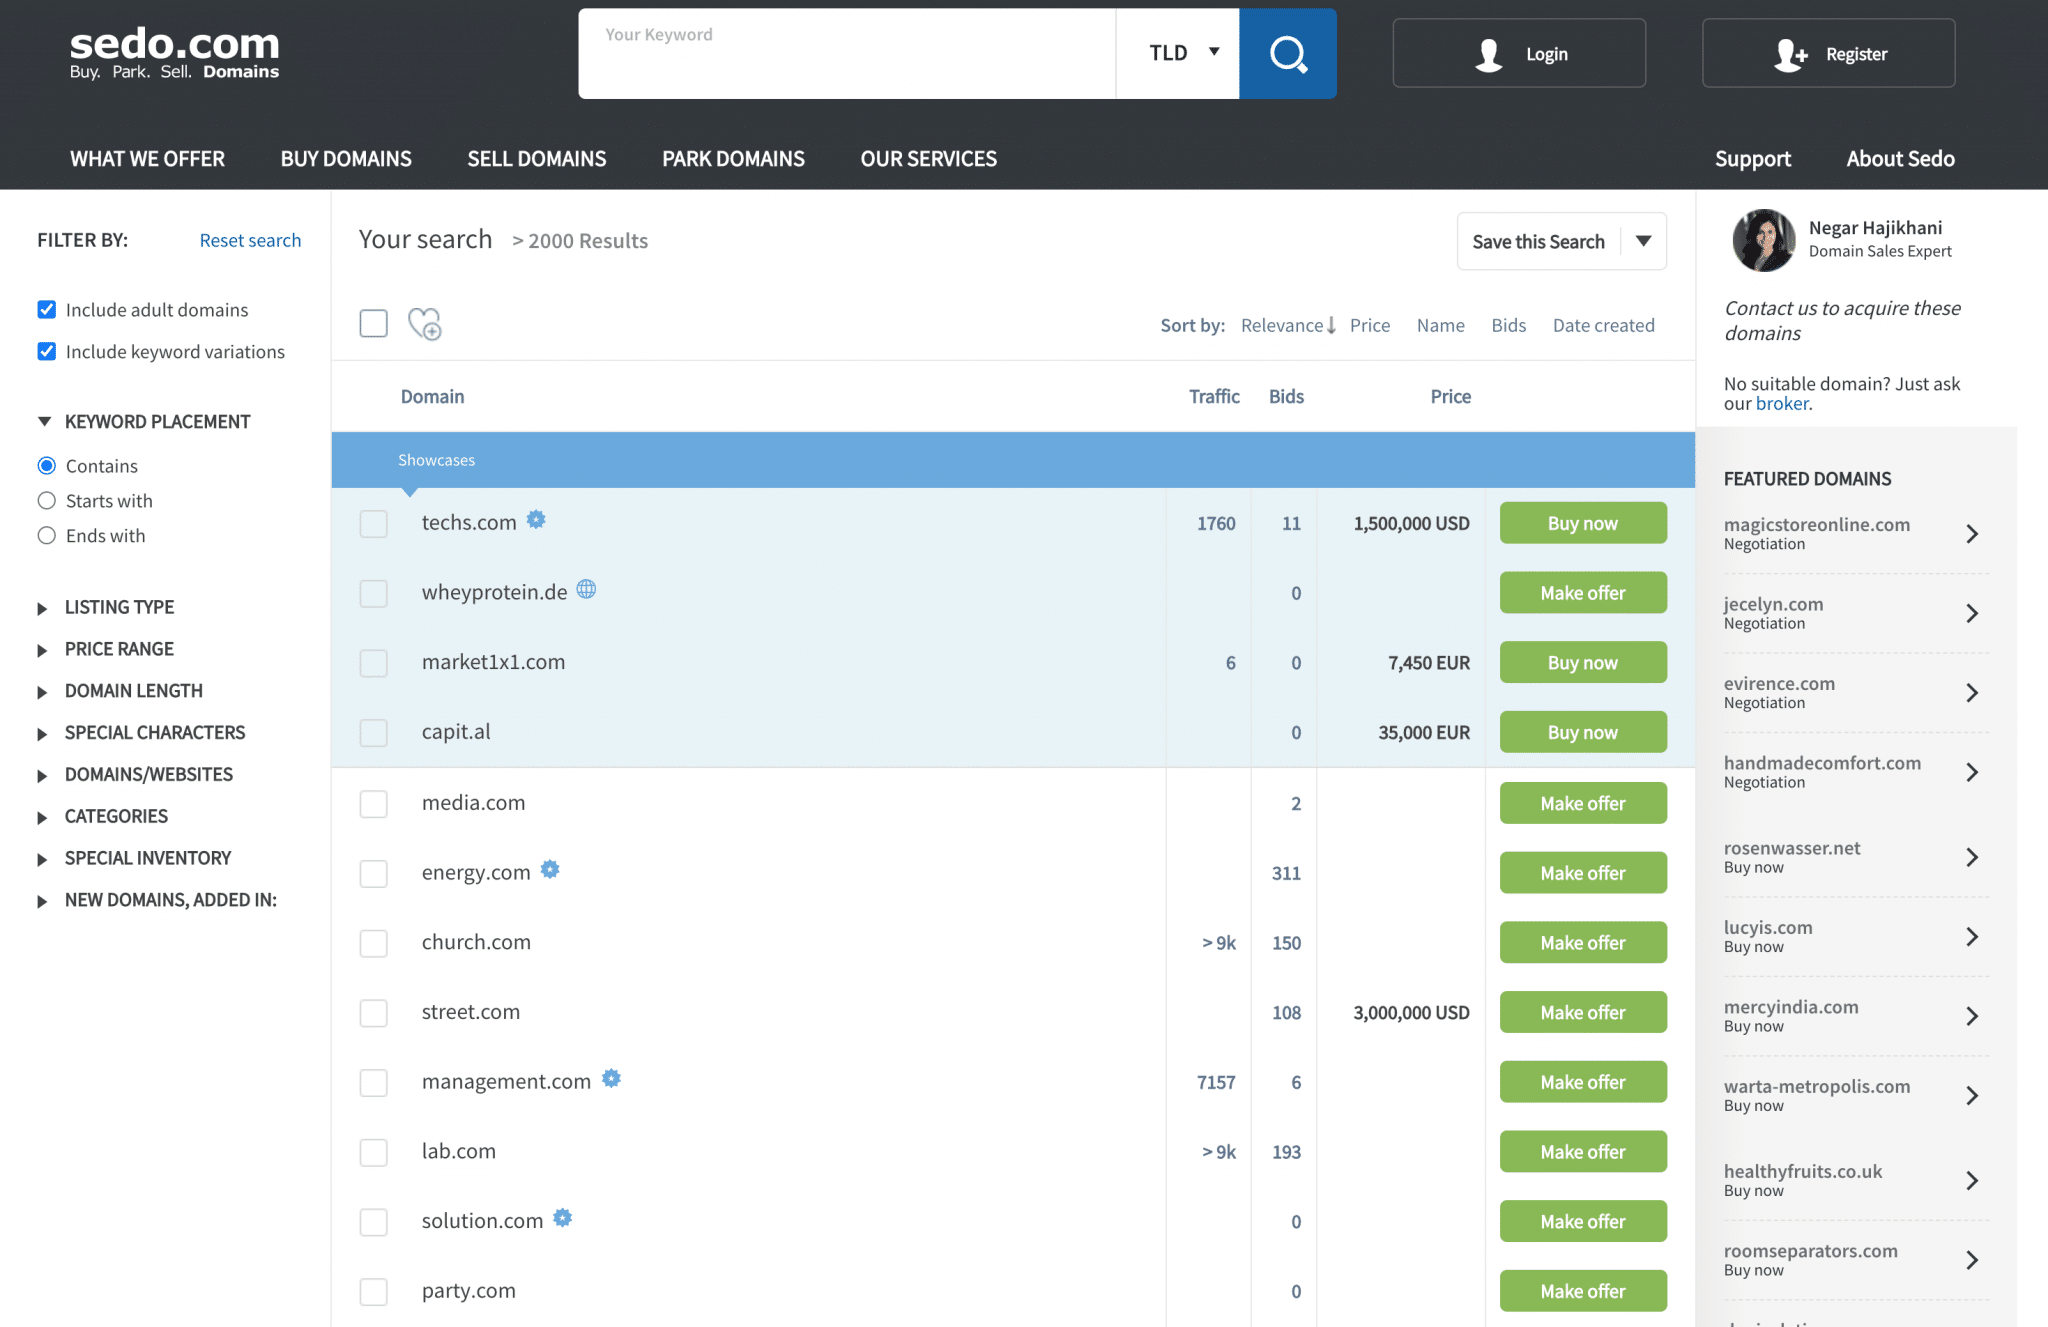Image resolution: width=2048 pixels, height=1327 pixels.
Task: Open arrow for jecelyn.com featured domain
Action: click(x=1971, y=613)
